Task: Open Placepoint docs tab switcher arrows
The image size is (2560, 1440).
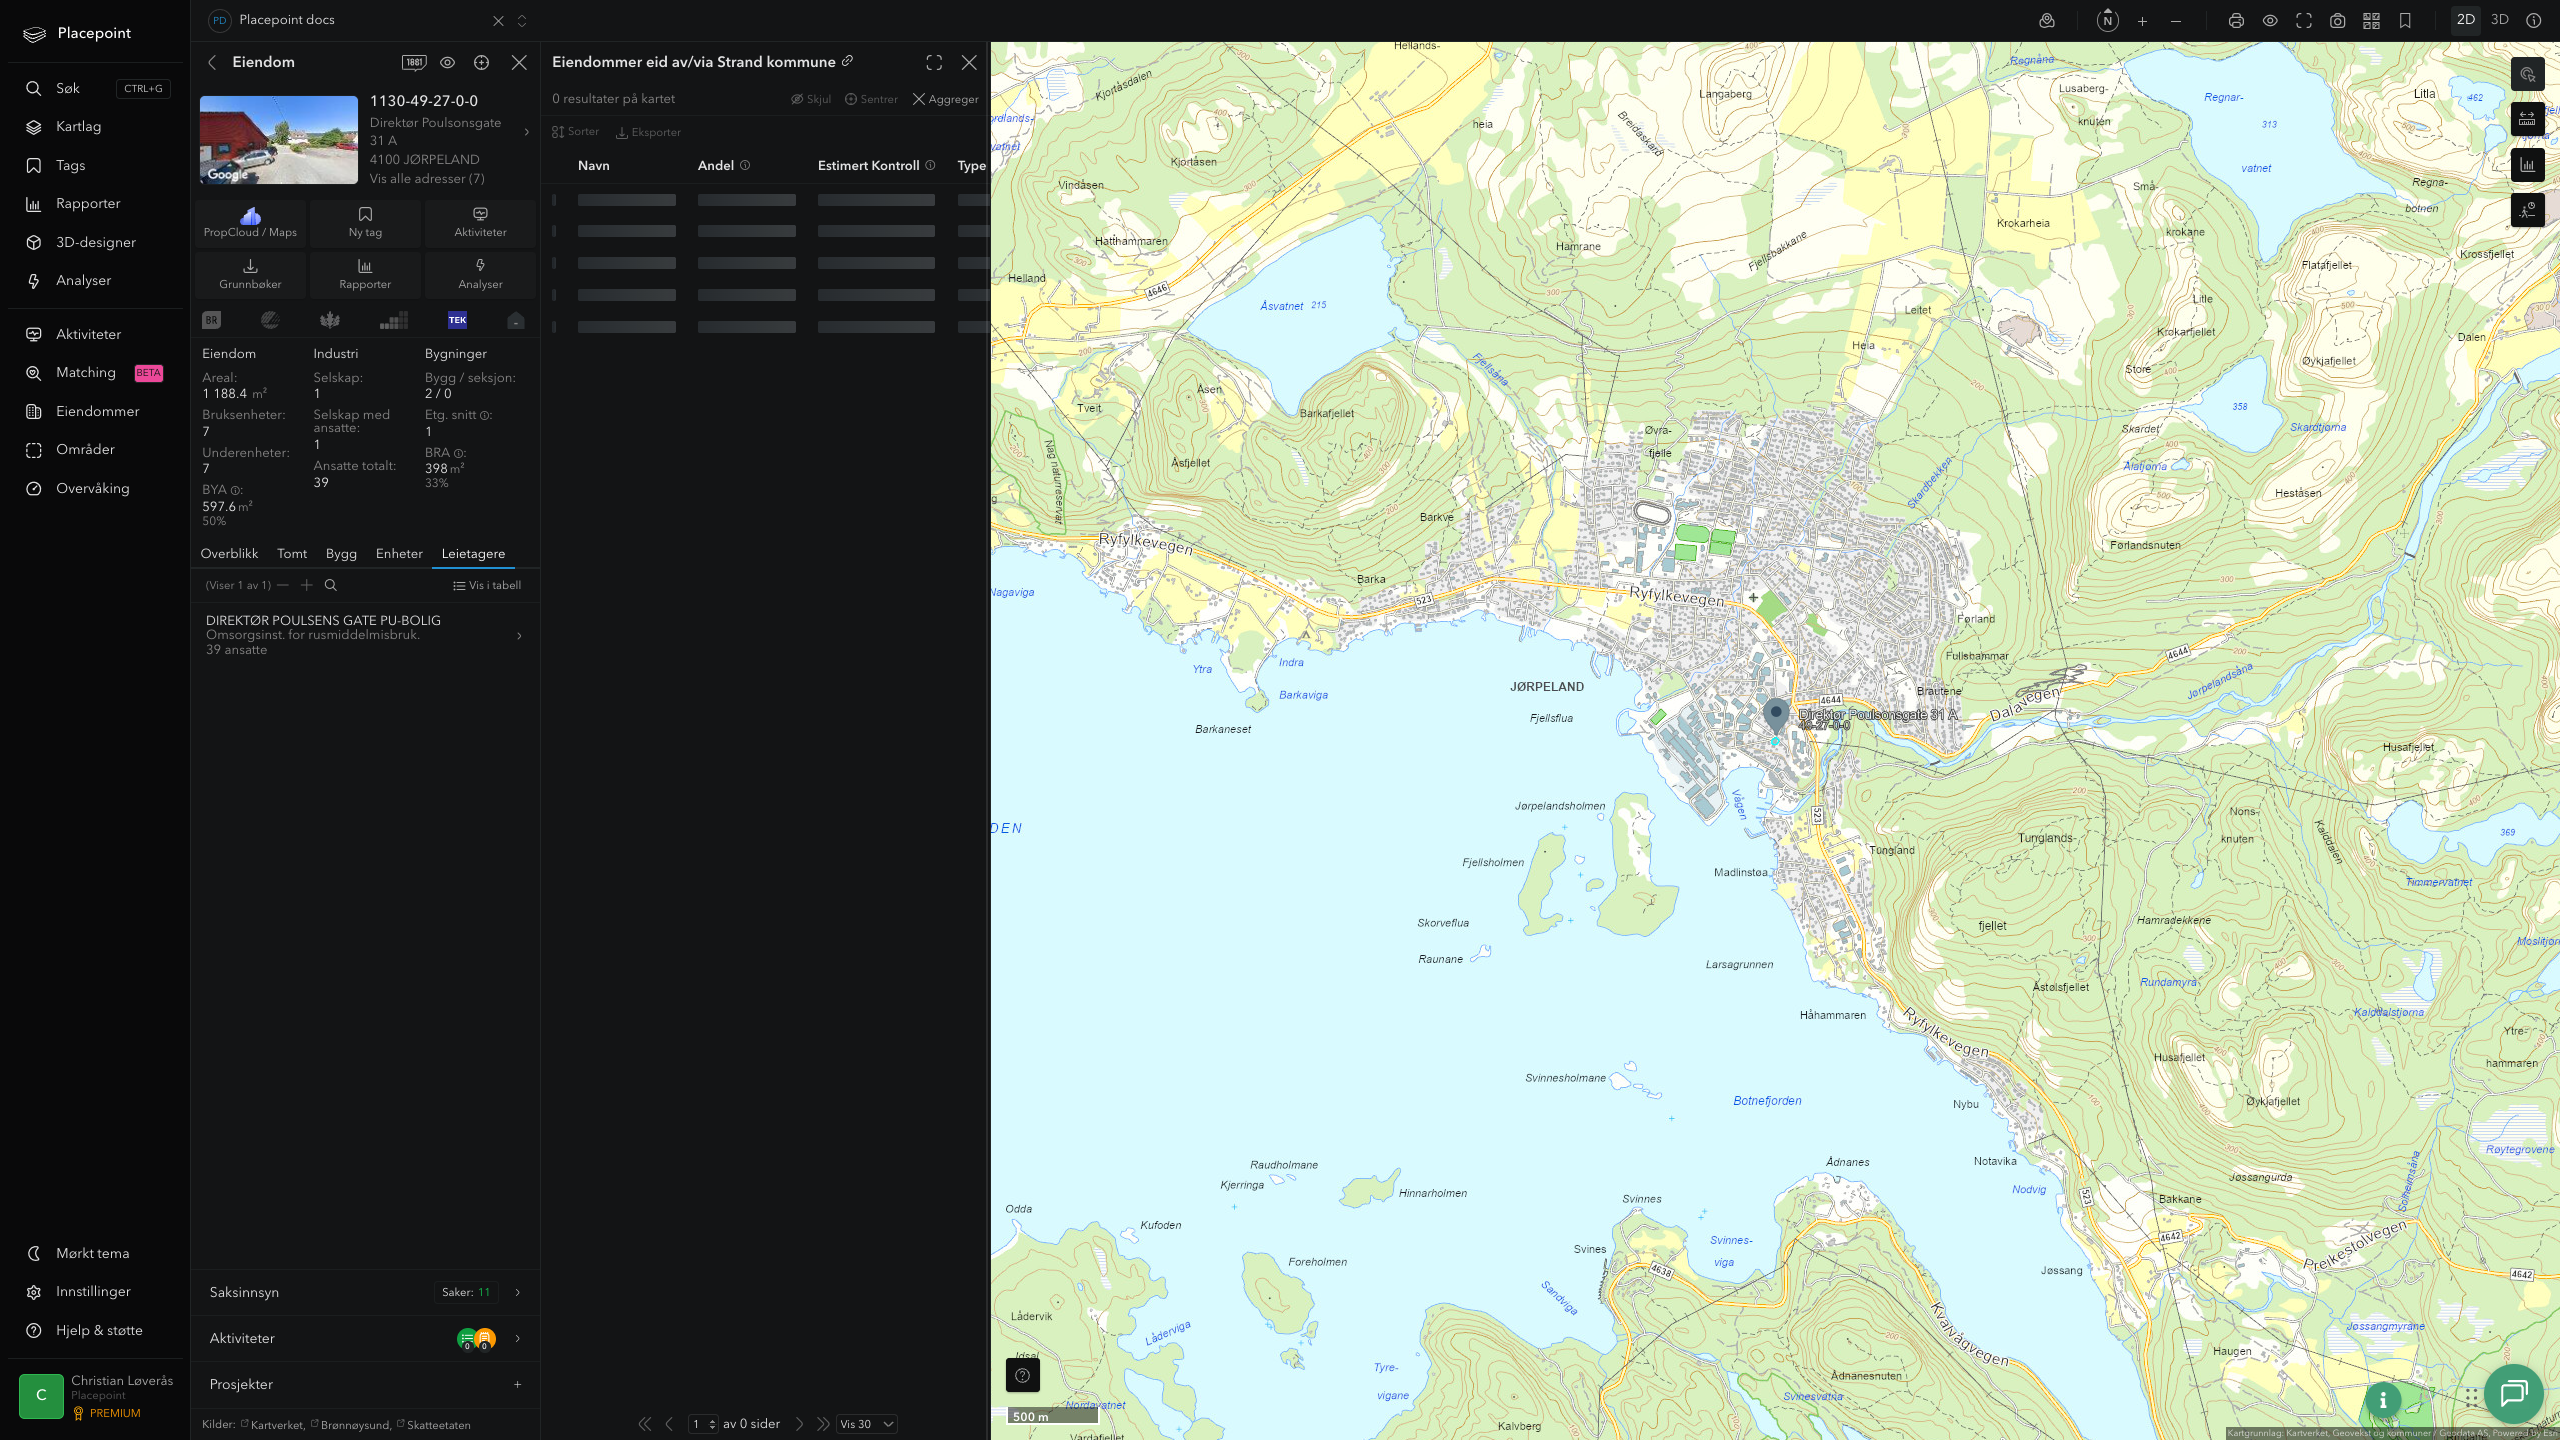Action: click(x=522, y=21)
